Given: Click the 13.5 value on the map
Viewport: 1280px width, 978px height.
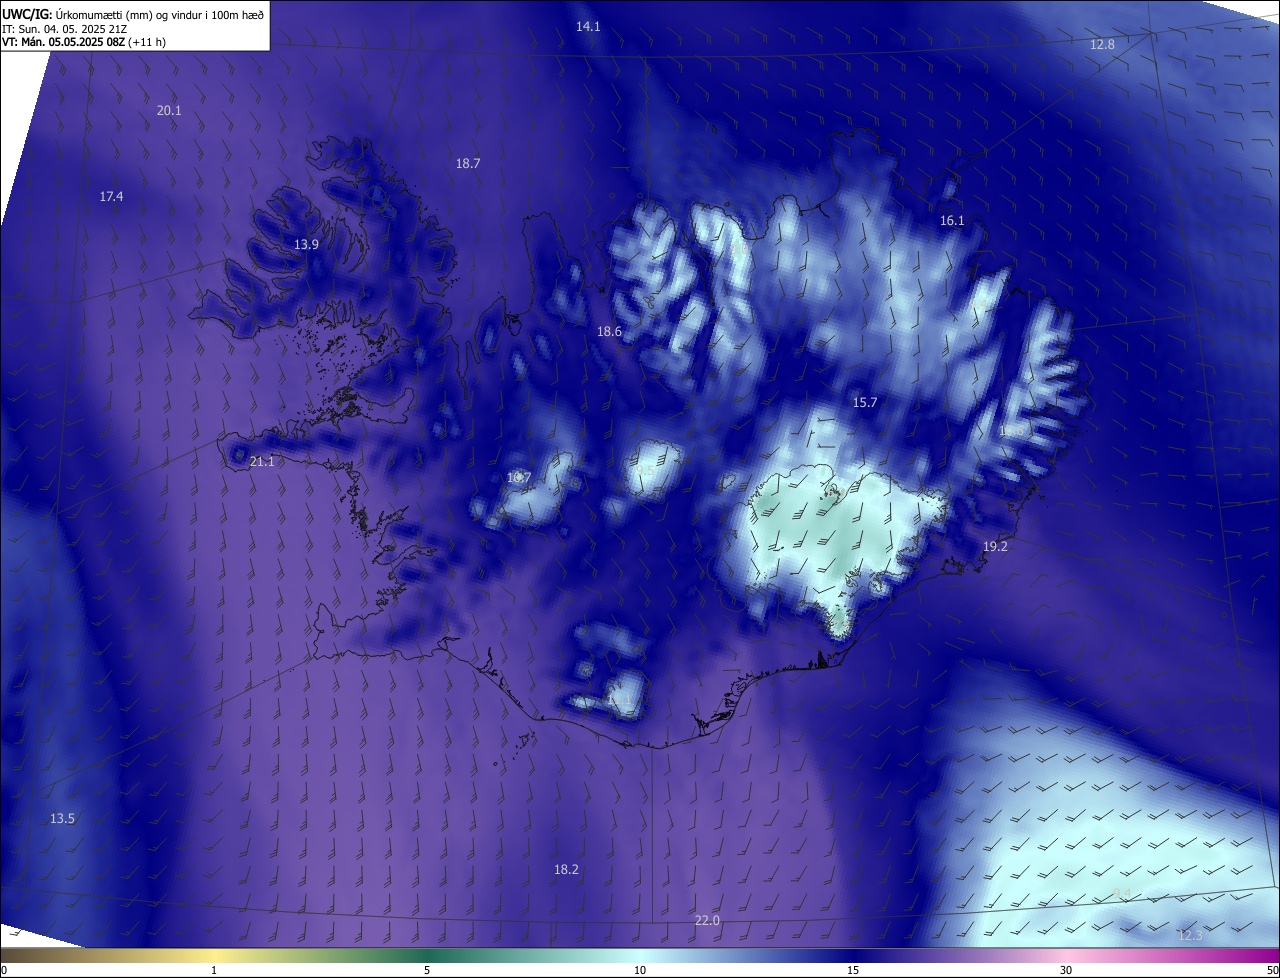Looking at the screenshot, I should (62, 818).
